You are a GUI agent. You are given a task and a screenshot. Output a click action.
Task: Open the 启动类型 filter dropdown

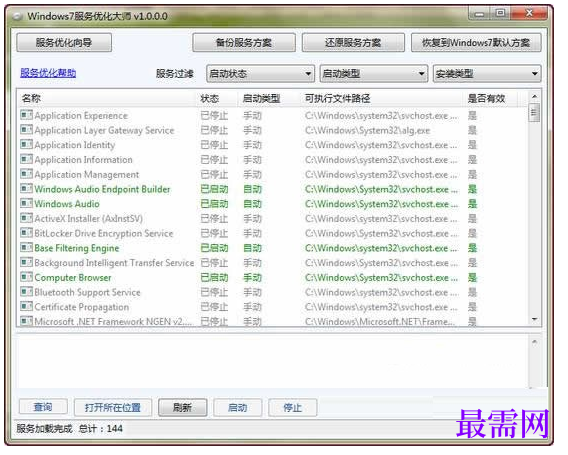tap(373, 74)
